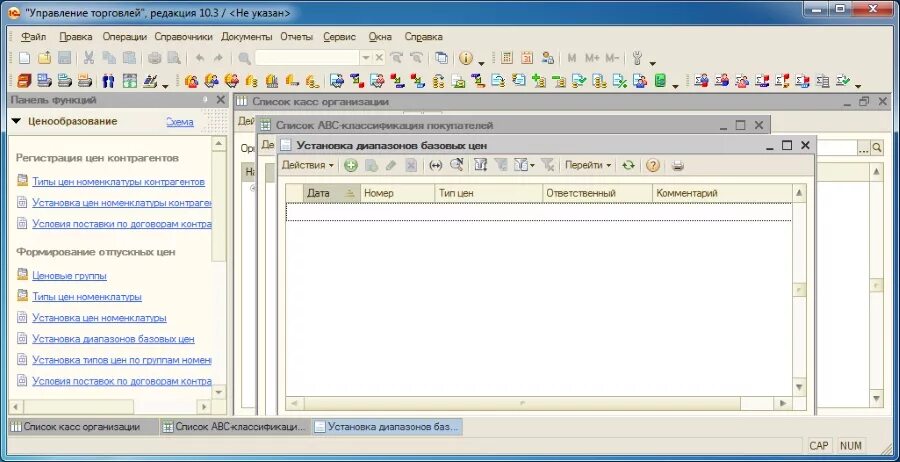Open the calendar icon
Image resolution: width=900 pixels, height=462 pixels.
pyautogui.click(x=527, y=58)
